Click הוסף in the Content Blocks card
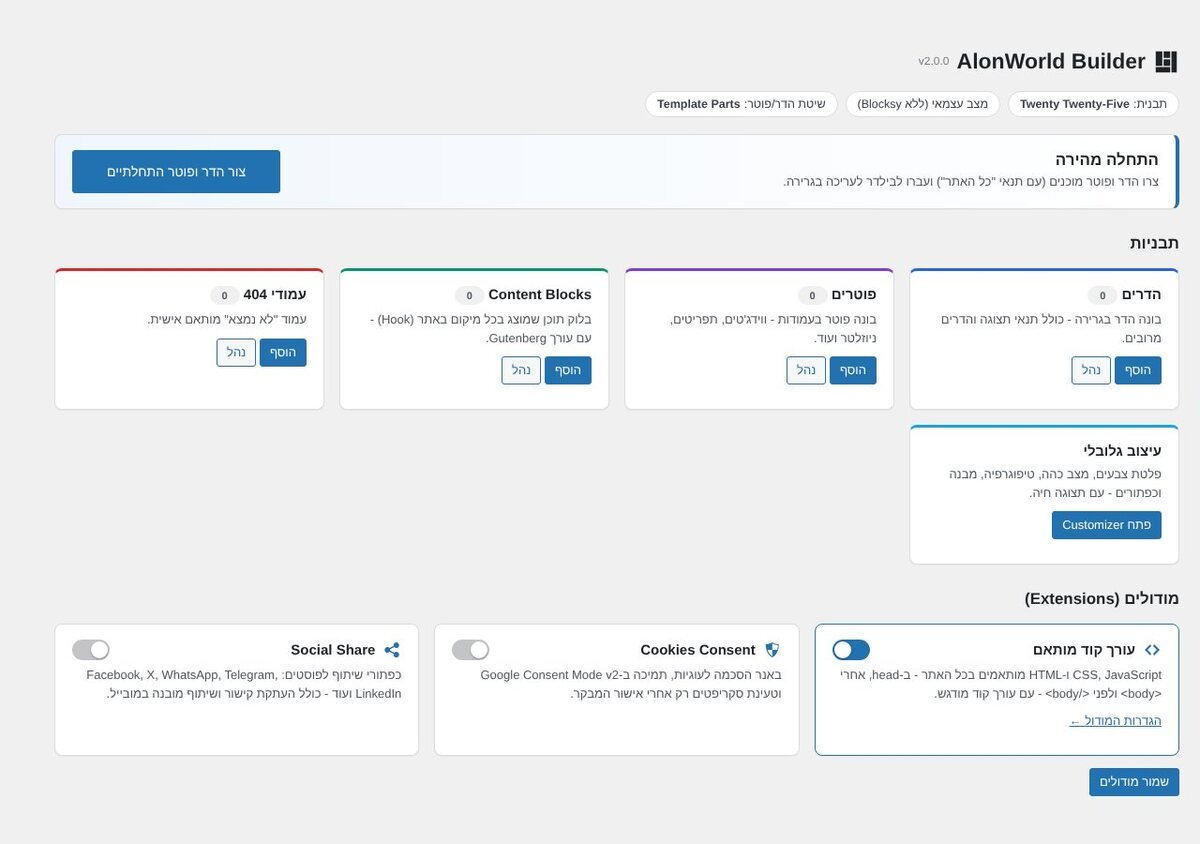The image size is (1200, 844). 568,370
